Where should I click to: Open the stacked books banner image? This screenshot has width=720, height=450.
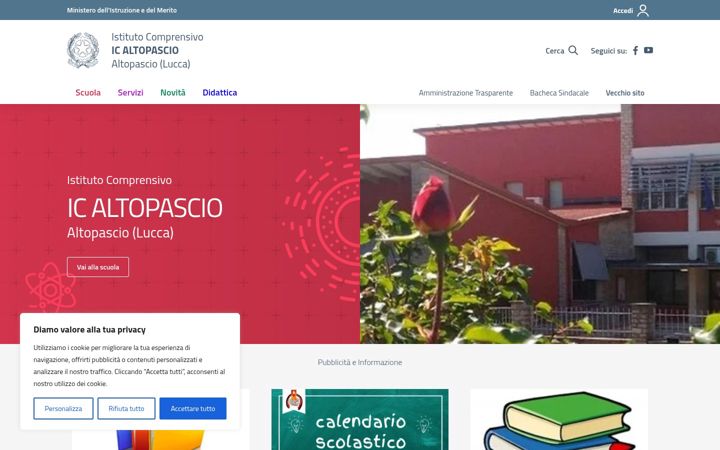coord(559,419)
